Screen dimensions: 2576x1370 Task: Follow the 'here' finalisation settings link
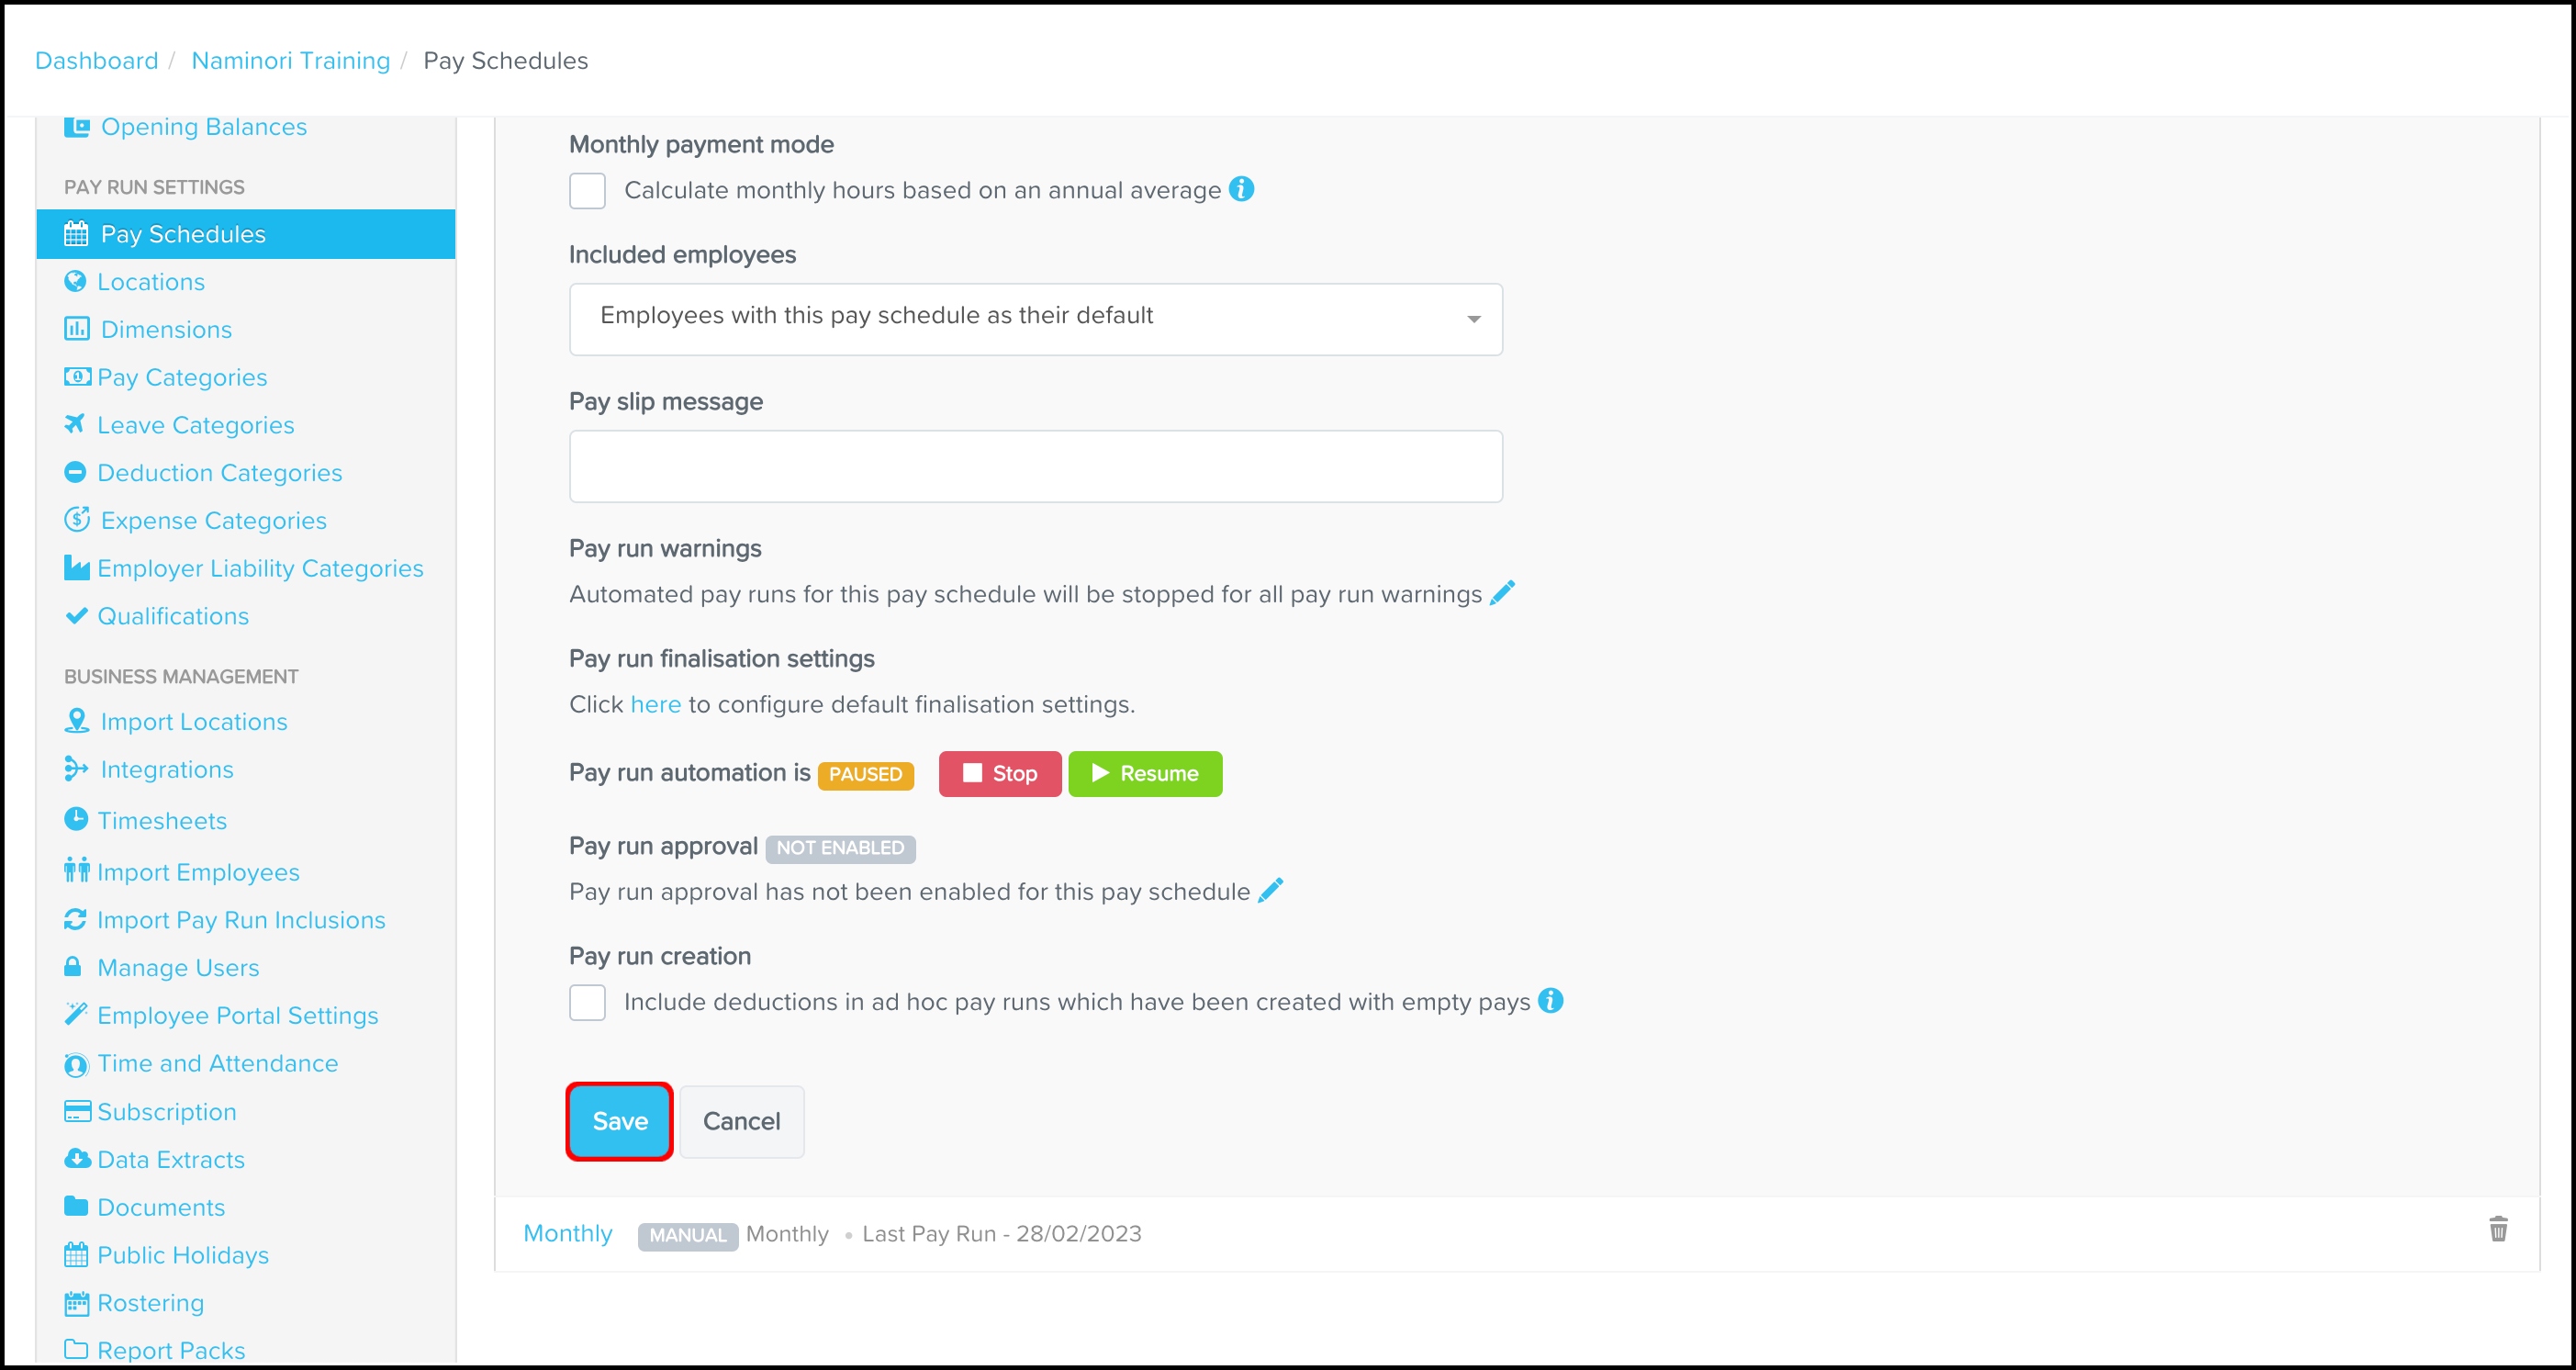[655, 704]
